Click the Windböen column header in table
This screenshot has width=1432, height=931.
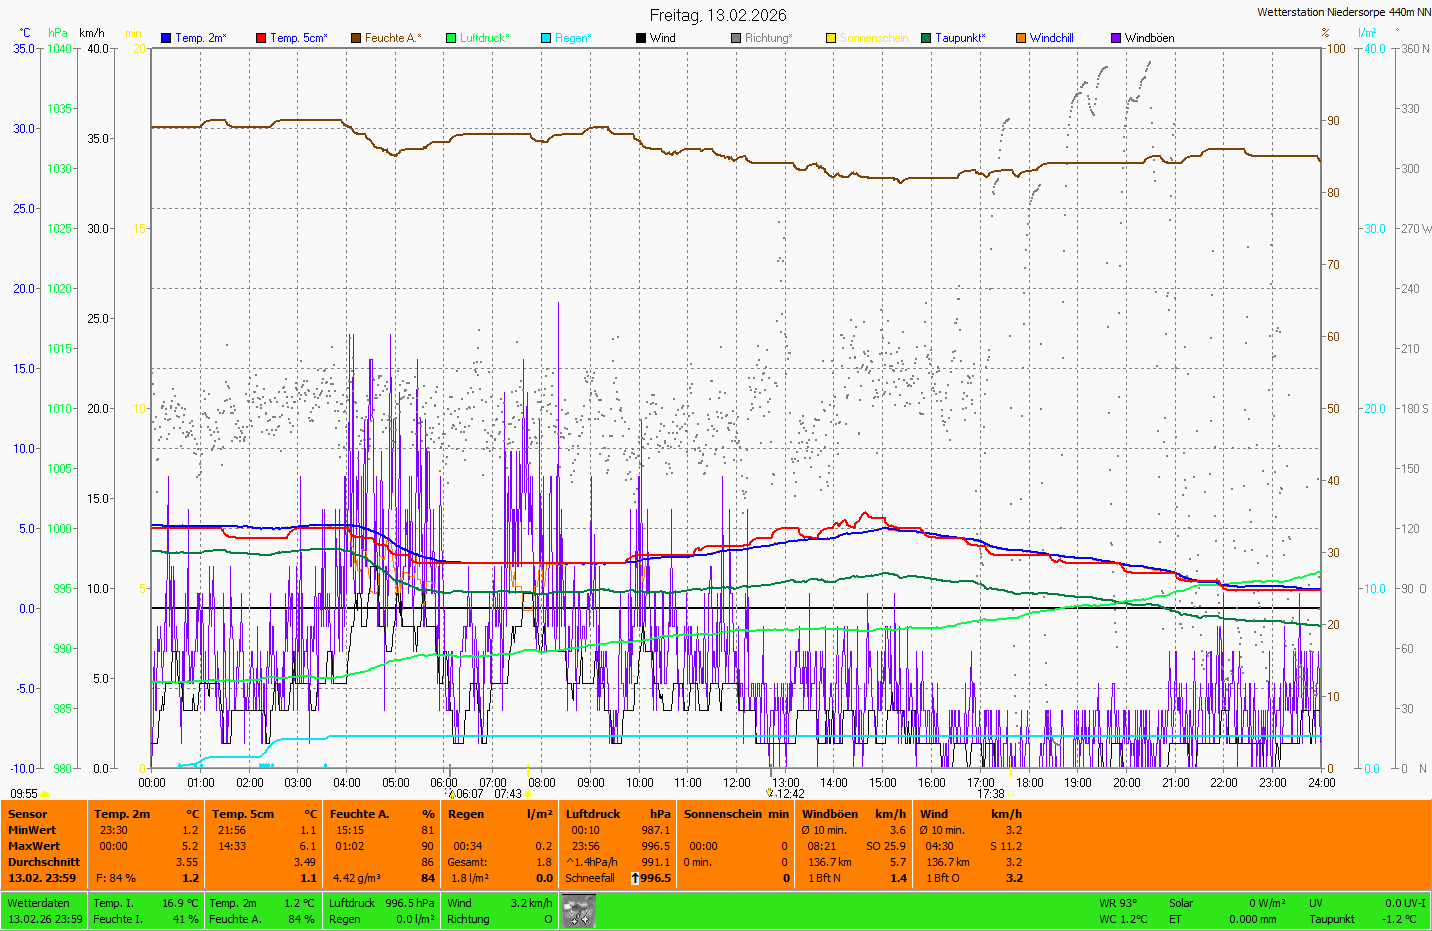pyautogui.click(x=829, y=814)
